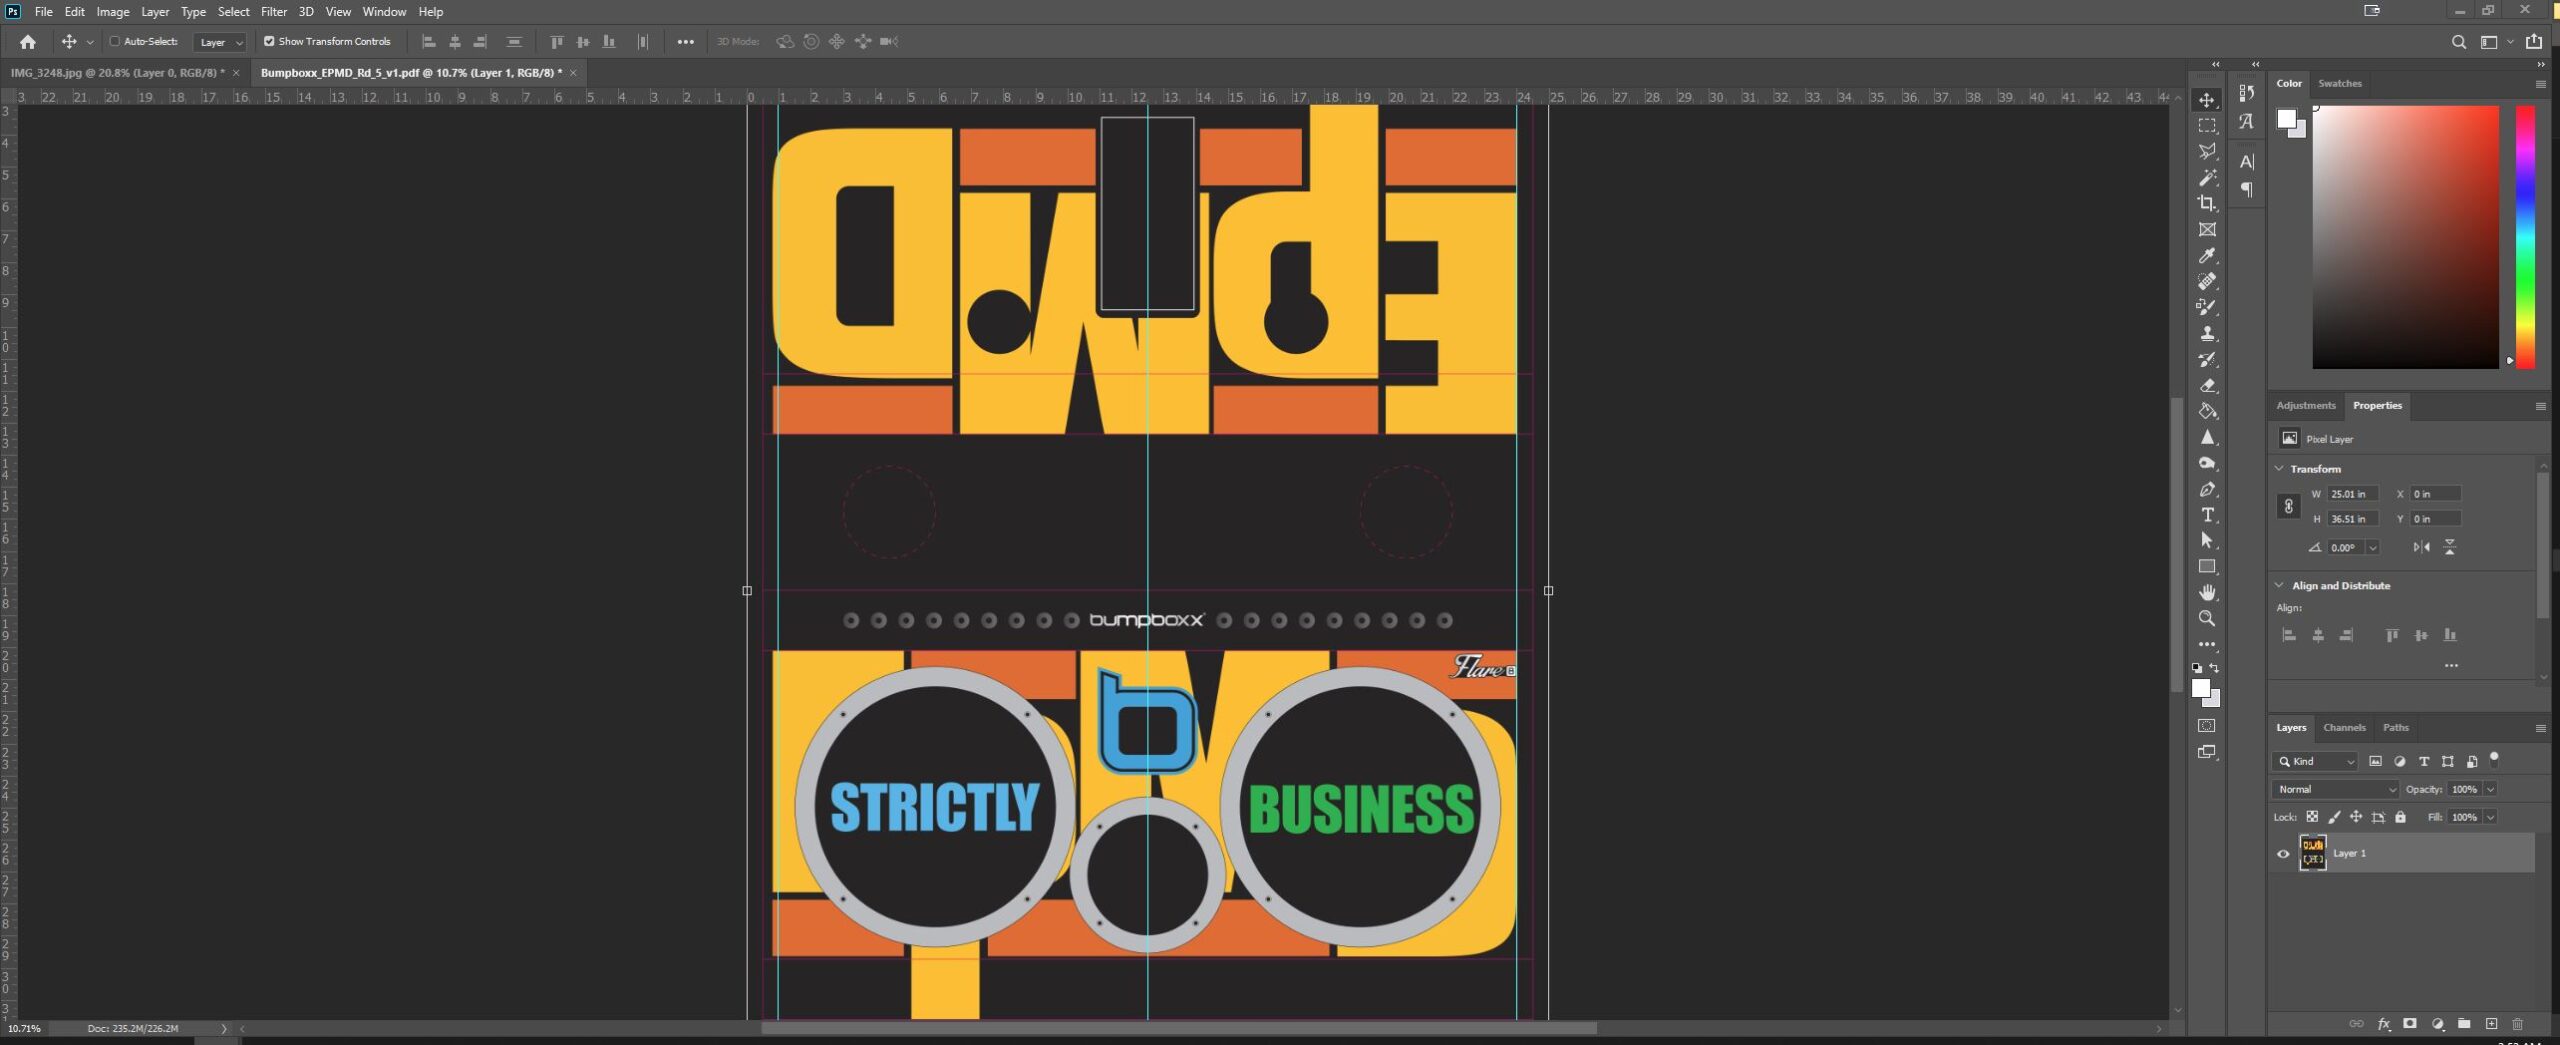Click the Home icon in options bar
Screen dimensions: 2560x1045
pyautogui.click(x=28, y=42)
